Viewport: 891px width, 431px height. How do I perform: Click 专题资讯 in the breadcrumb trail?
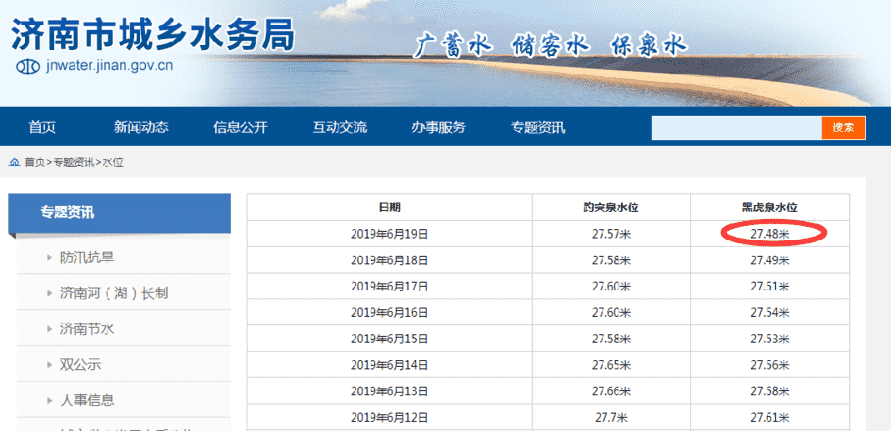click(75, 162)
